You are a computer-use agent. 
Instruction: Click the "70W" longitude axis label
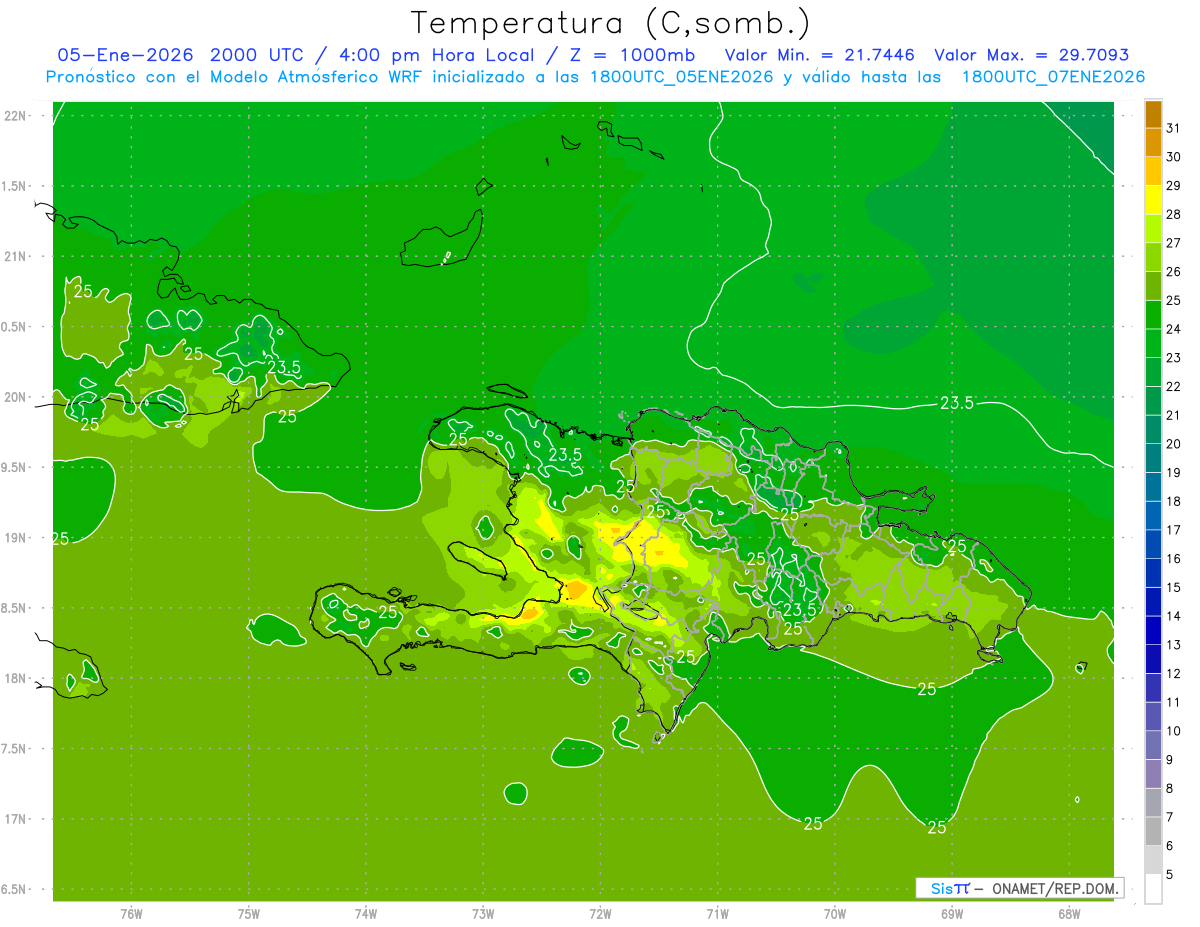(x=835, y=913)
